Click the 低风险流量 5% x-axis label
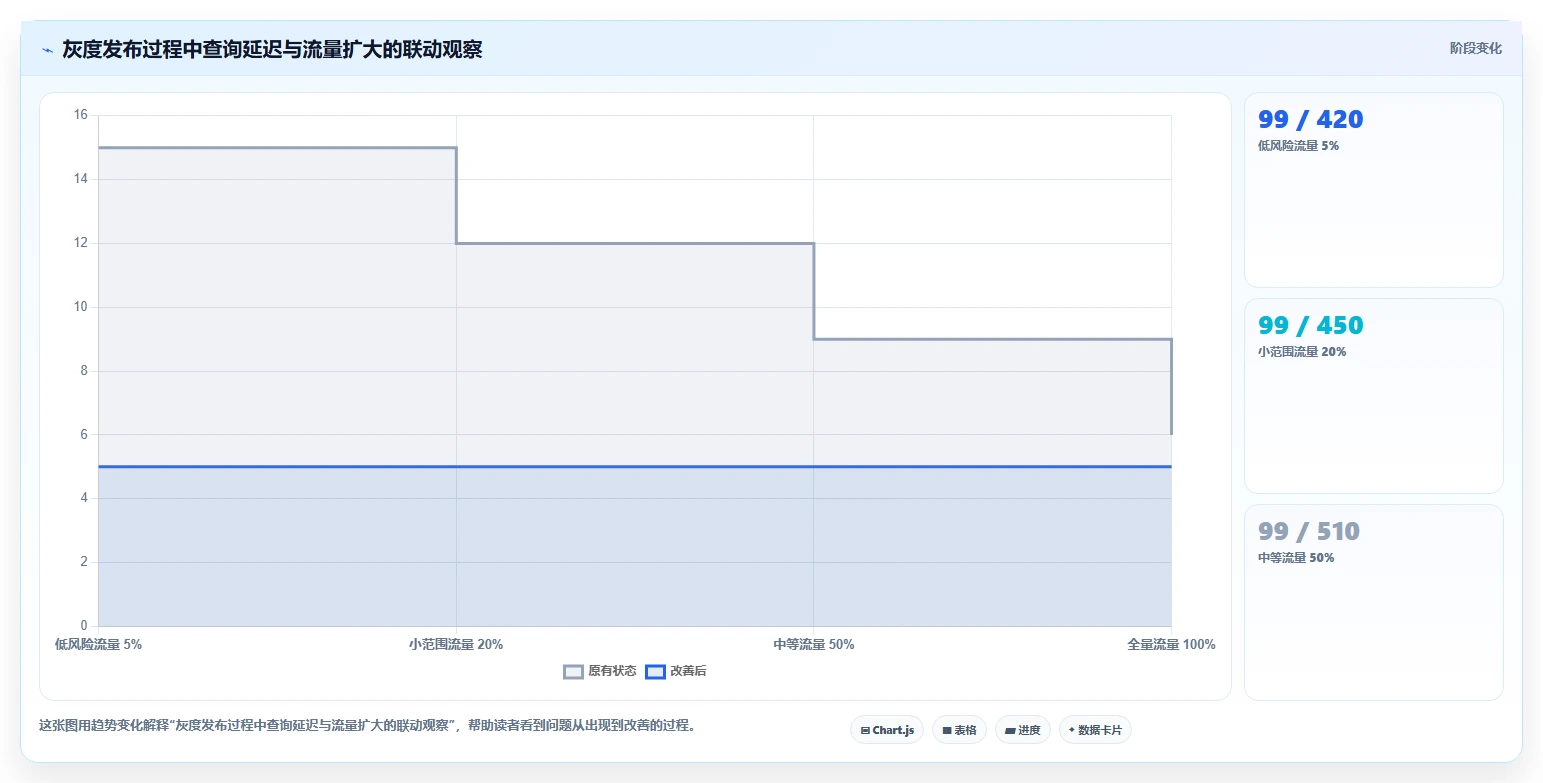The width and height of the screenshot is (1543, 783). point(98,645)
